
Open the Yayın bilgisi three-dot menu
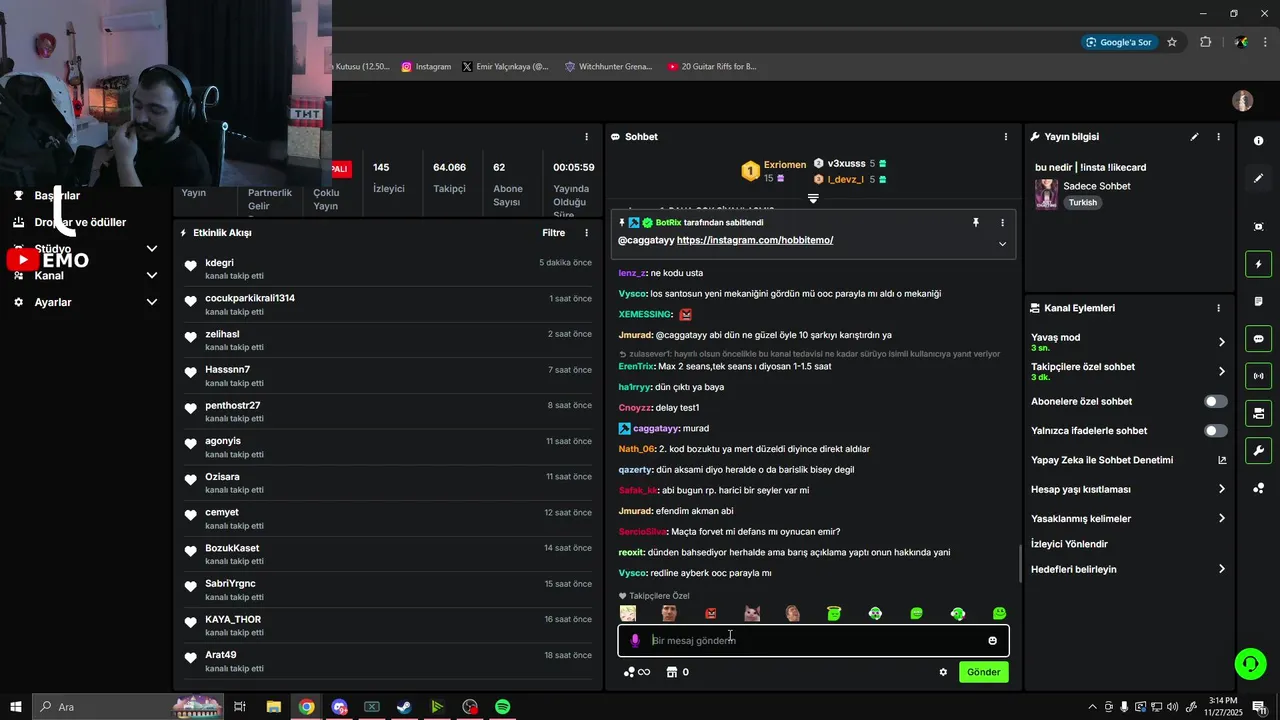[x=1218, y=137]
